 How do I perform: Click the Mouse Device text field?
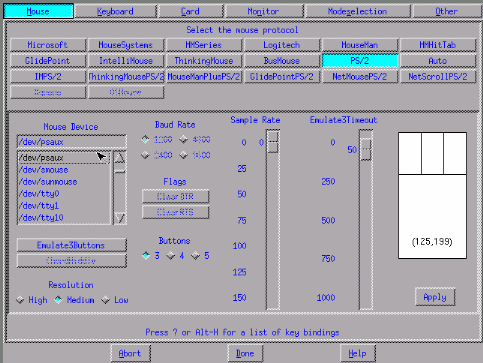coord(72,142)
